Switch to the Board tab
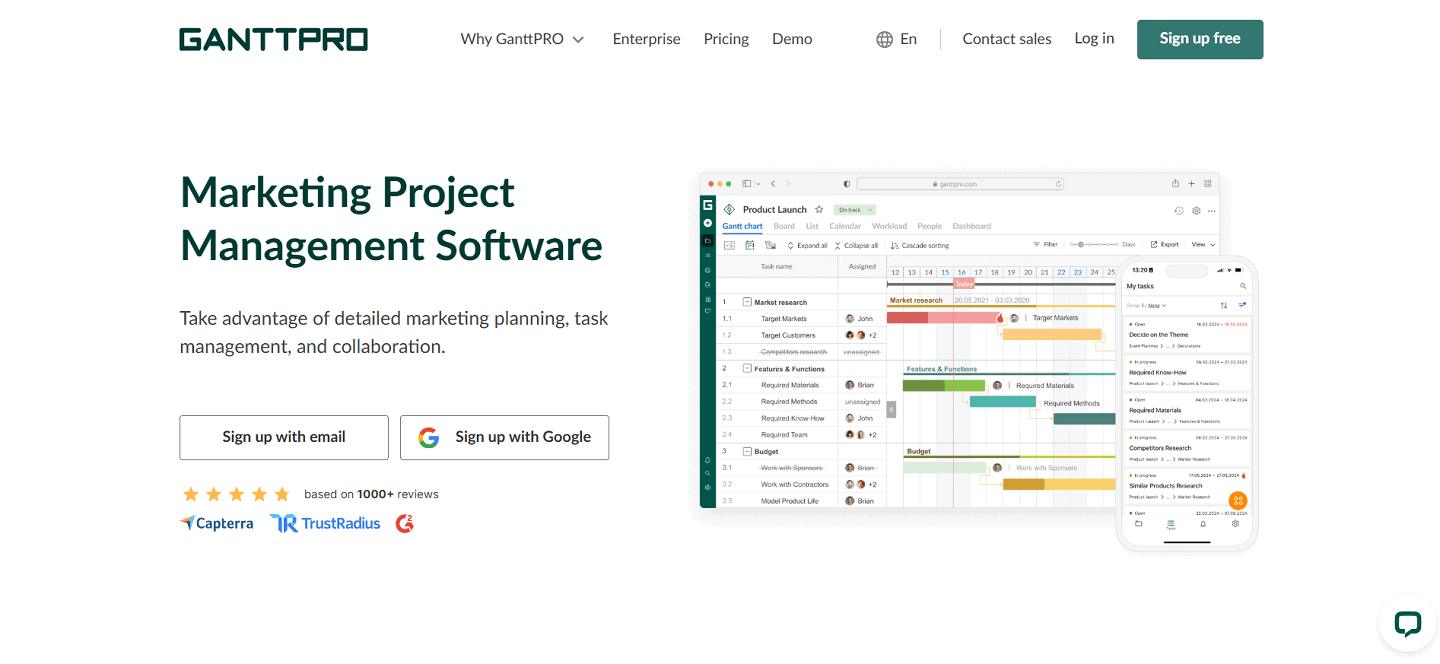 [x=785, y=226]
